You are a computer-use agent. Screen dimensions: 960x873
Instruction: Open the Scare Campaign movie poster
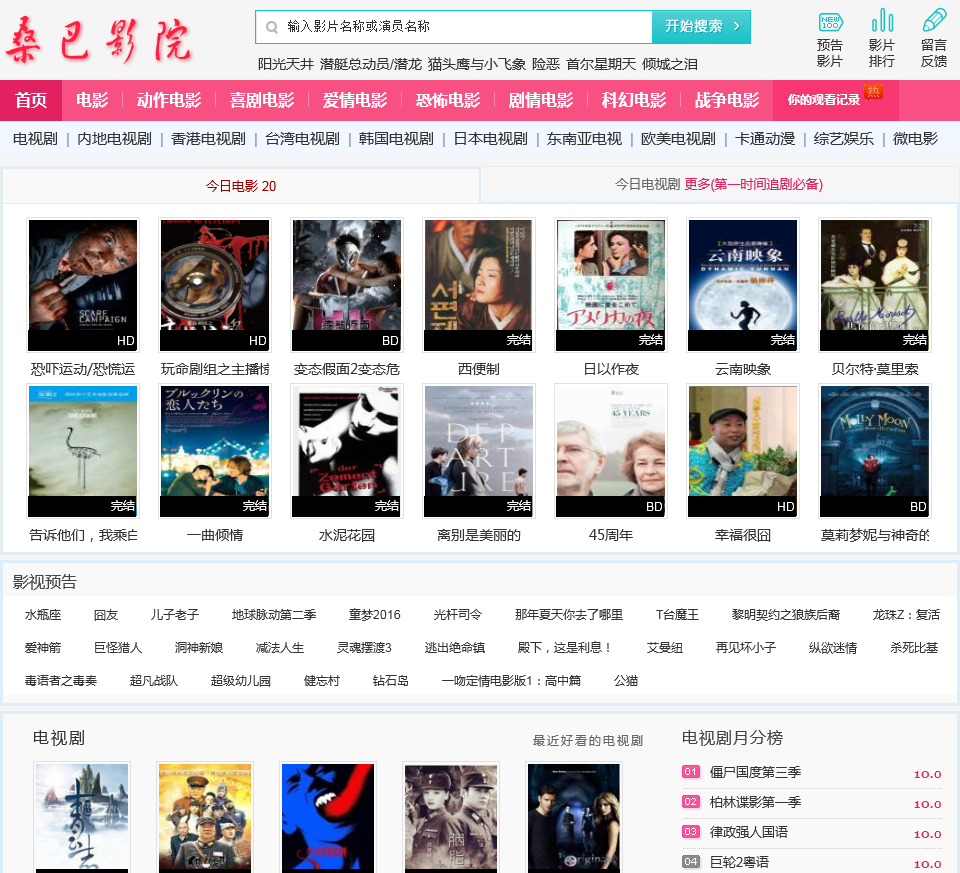[x=83, y=285]
